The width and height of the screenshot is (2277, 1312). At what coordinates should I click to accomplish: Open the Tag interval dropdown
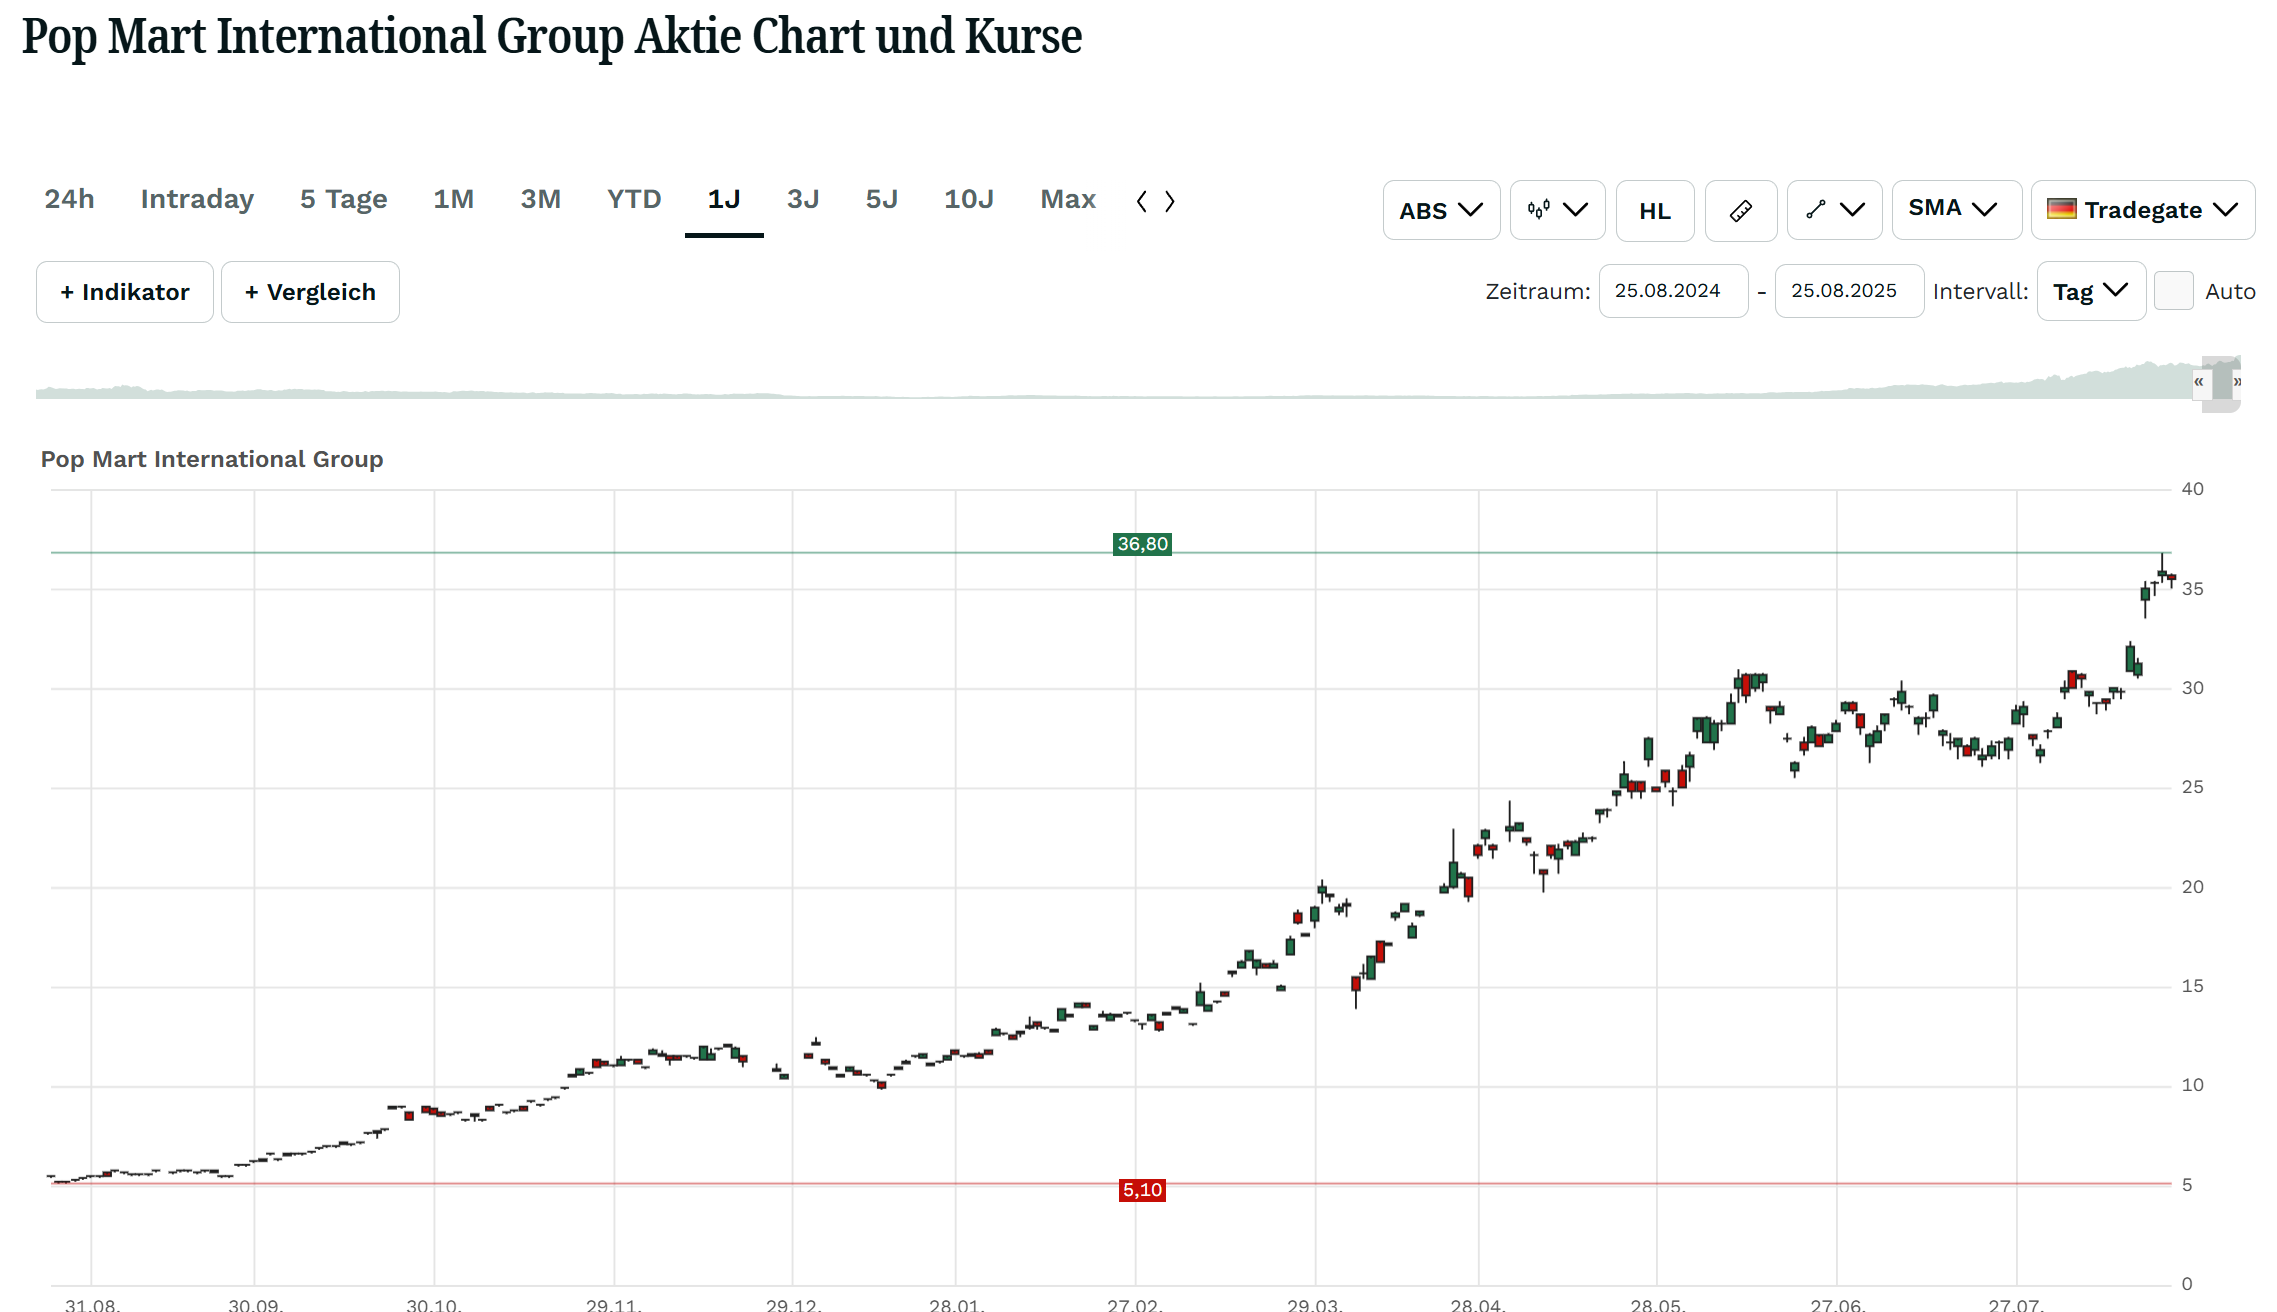click(2091, 291)
